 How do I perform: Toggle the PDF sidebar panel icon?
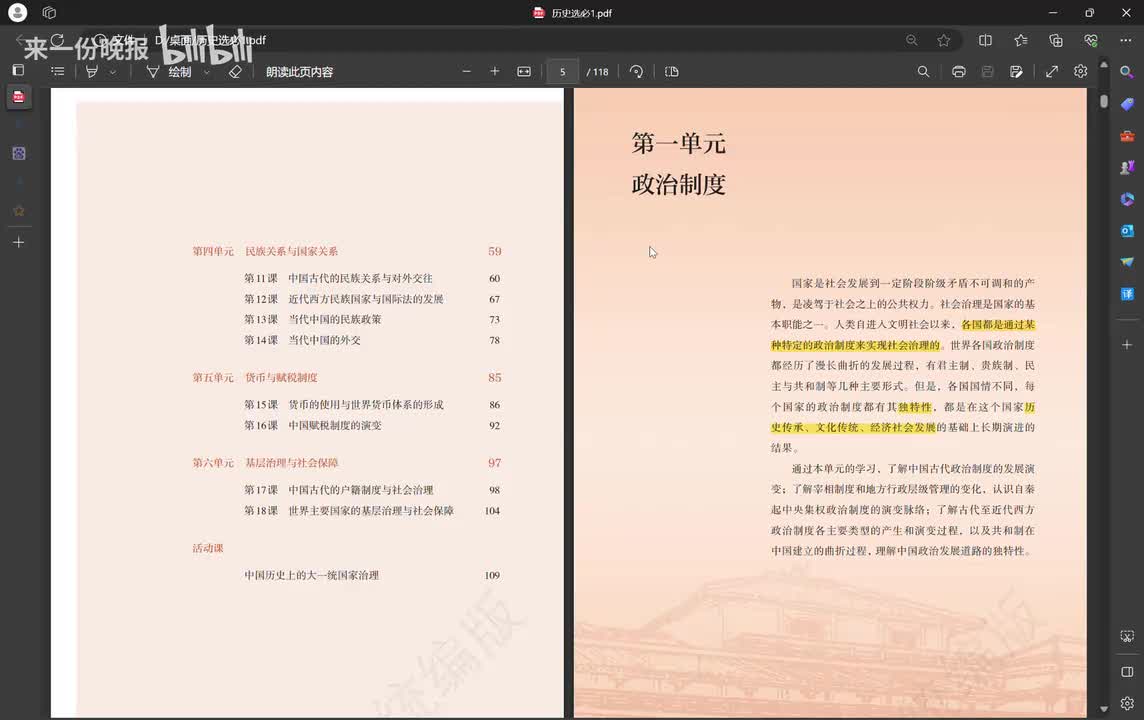click(18, 70)
